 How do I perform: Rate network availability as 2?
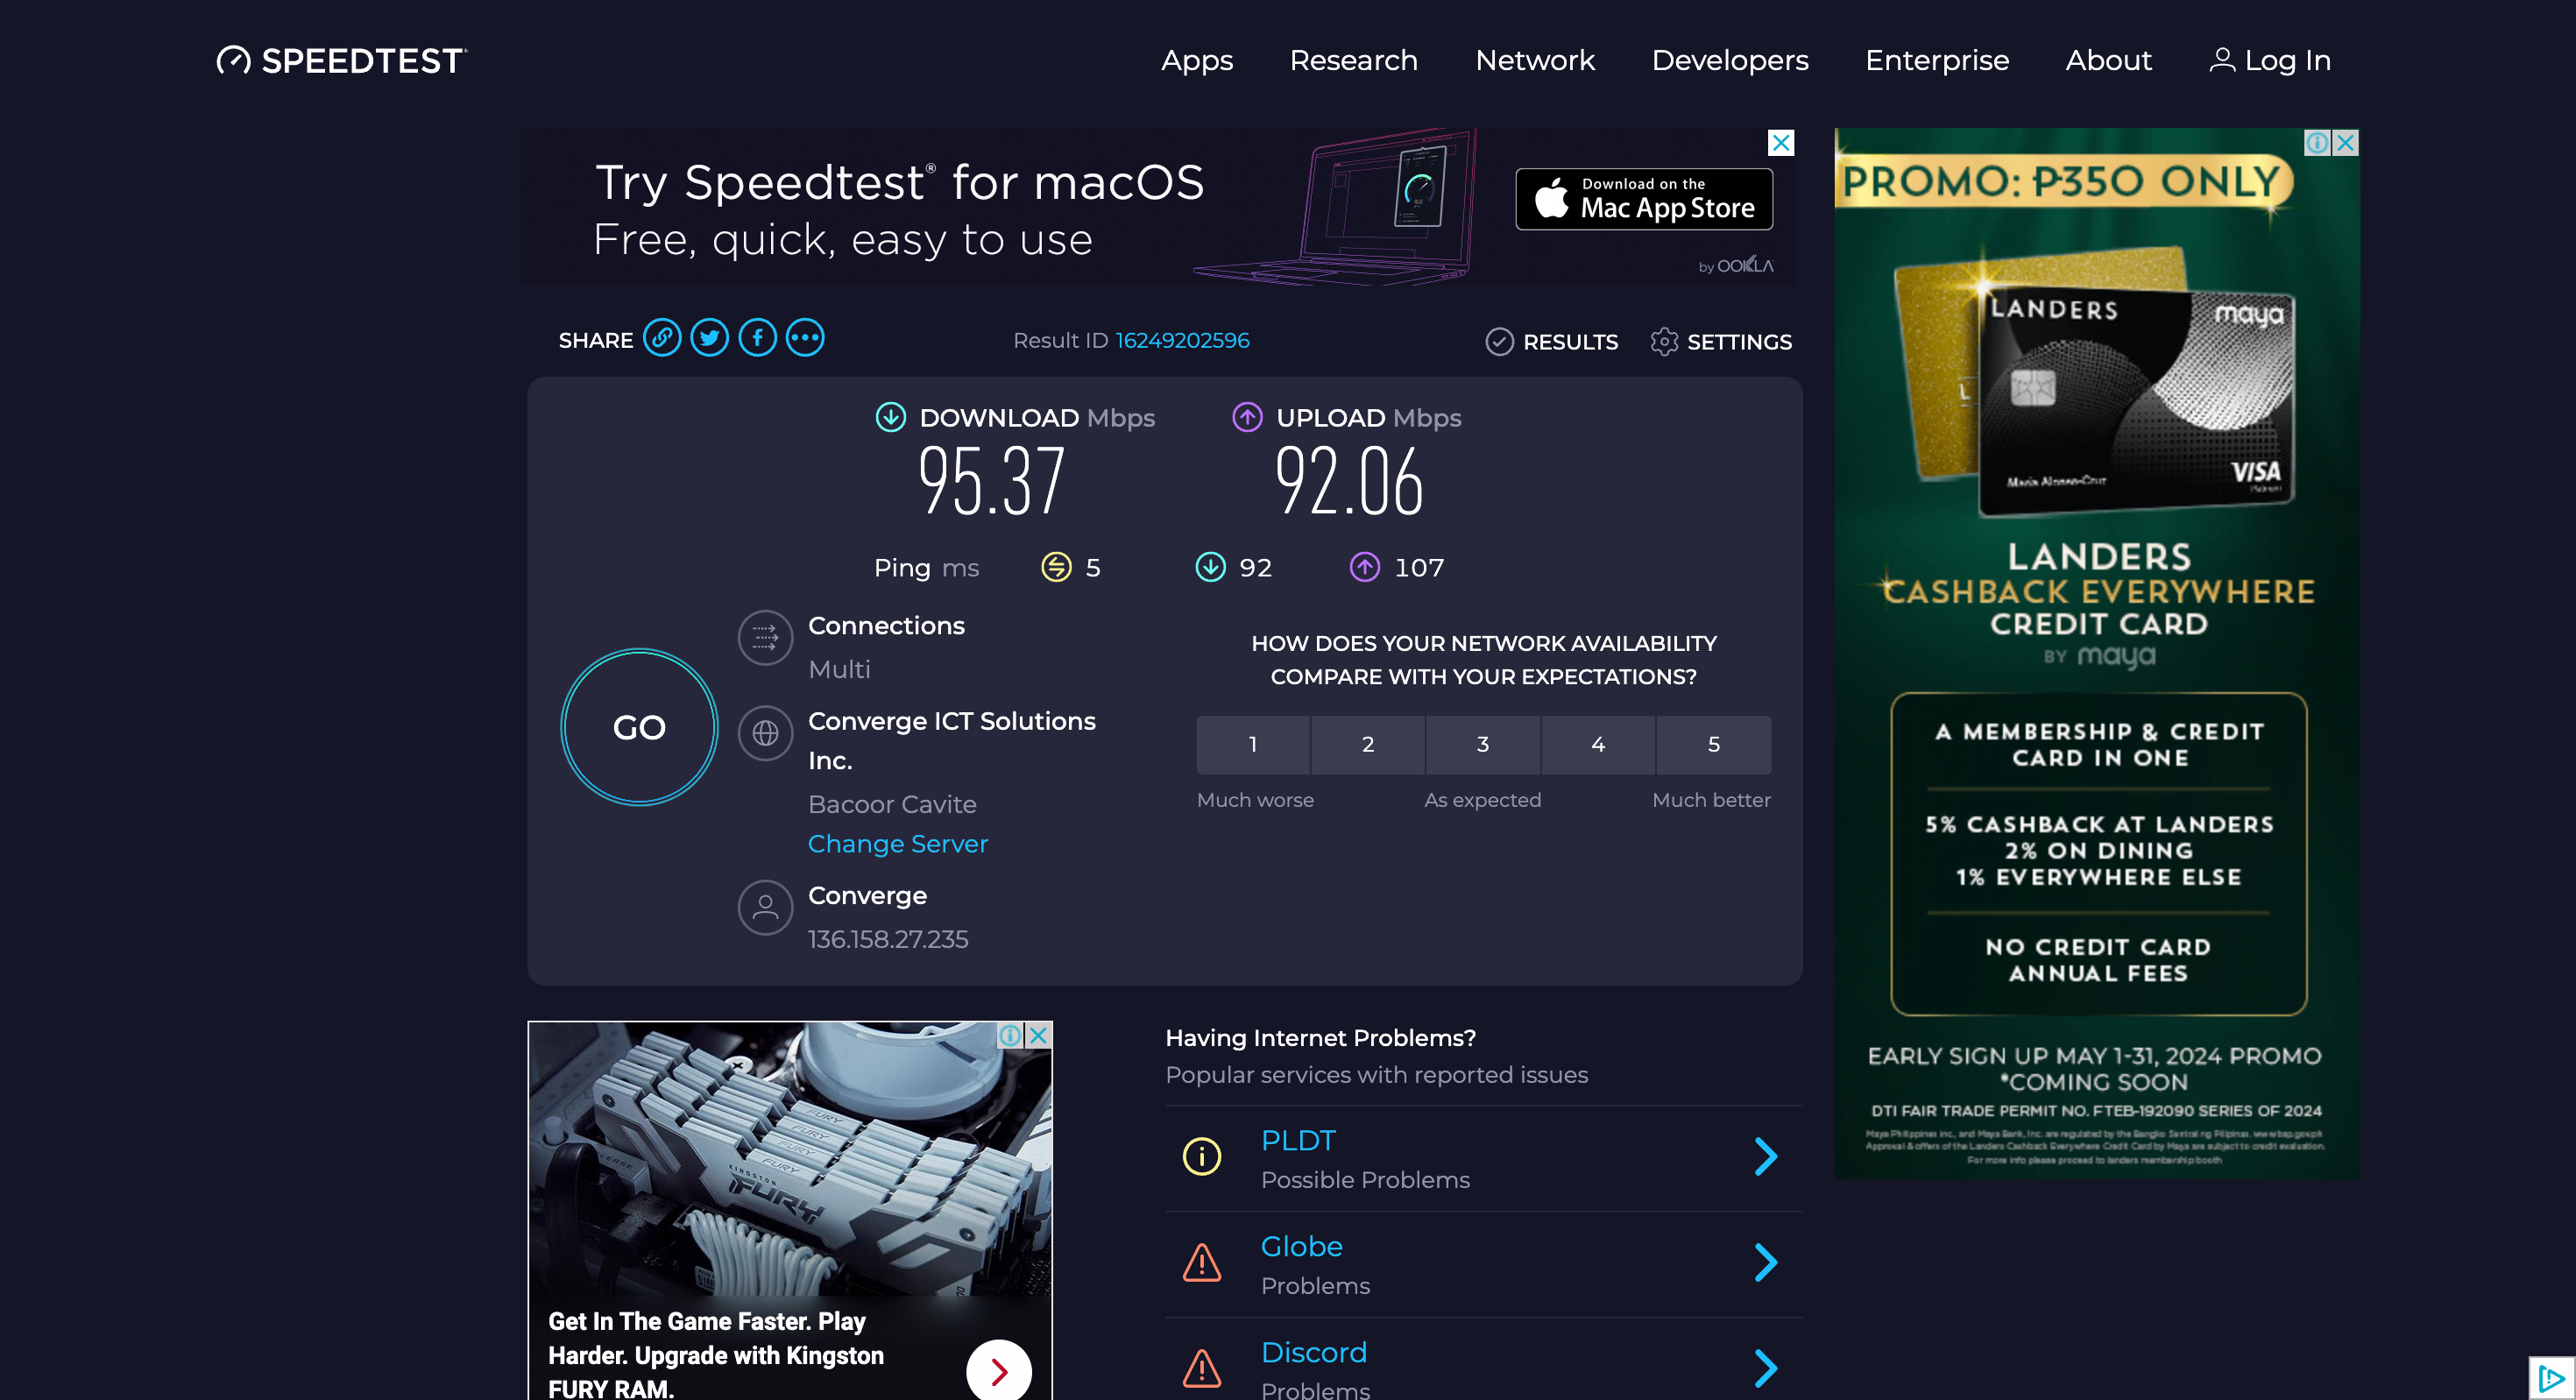[x=1368, y=744]
